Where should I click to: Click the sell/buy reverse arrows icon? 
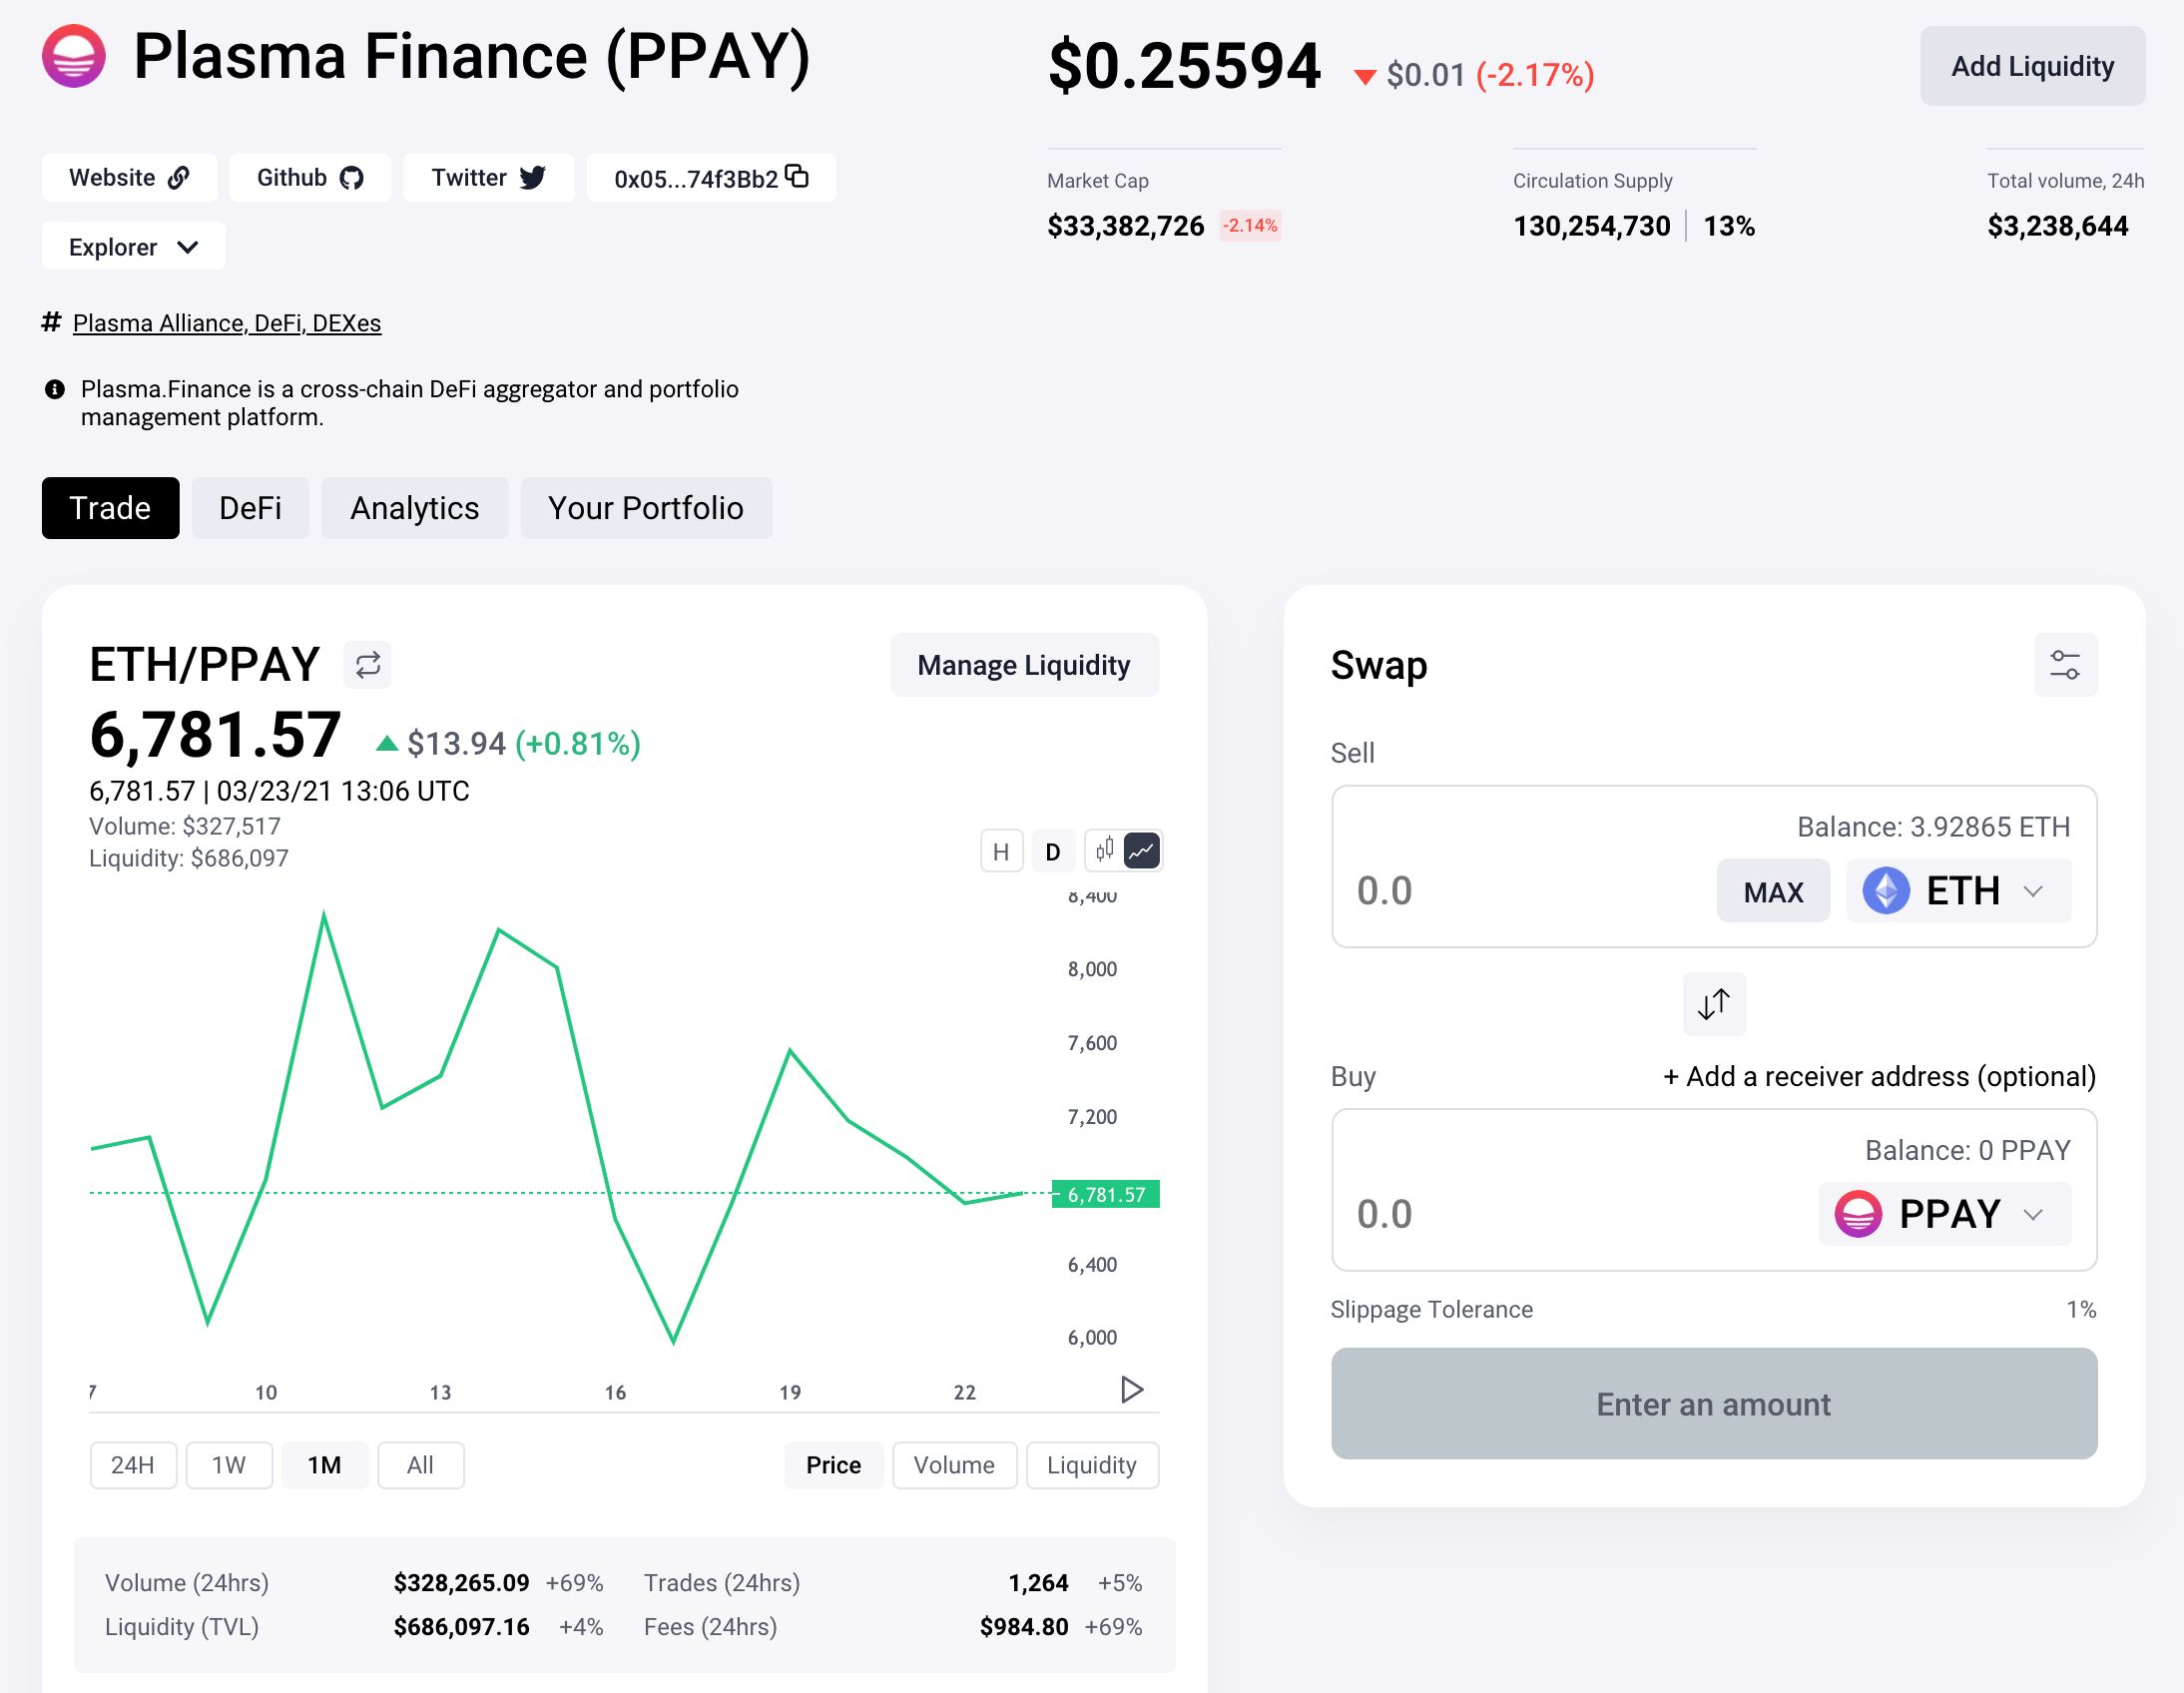click(1713, 1003)
